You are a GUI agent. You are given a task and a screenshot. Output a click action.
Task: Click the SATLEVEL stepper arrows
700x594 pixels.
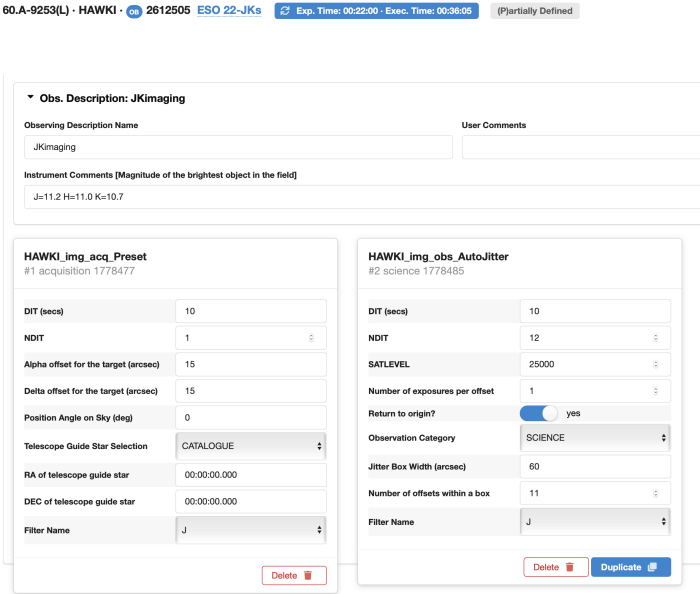(655, 364)
